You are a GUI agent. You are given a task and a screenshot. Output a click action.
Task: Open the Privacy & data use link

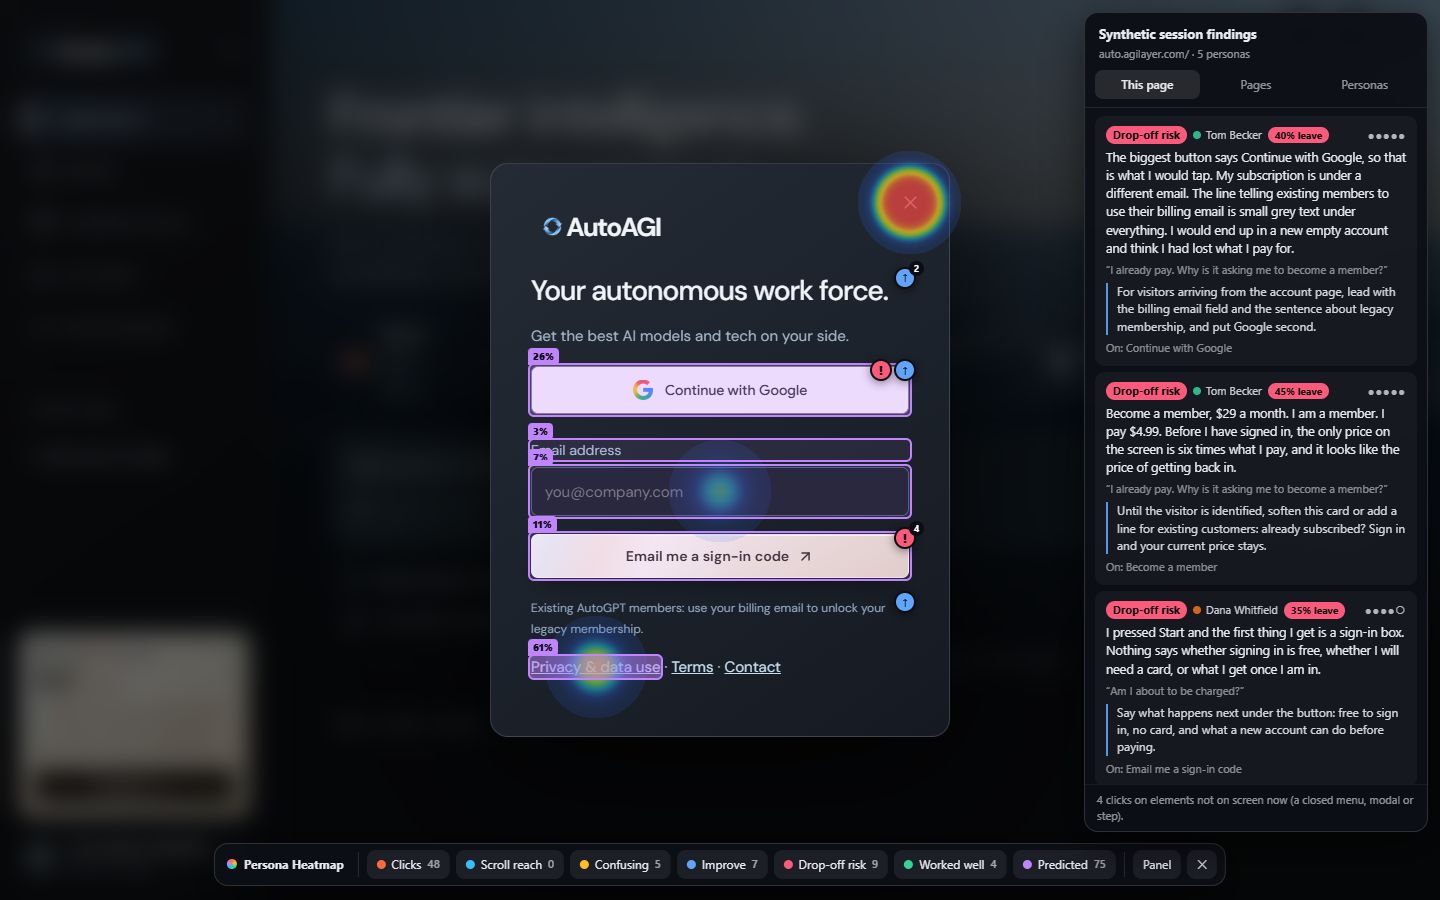click(x=595, y=667)
